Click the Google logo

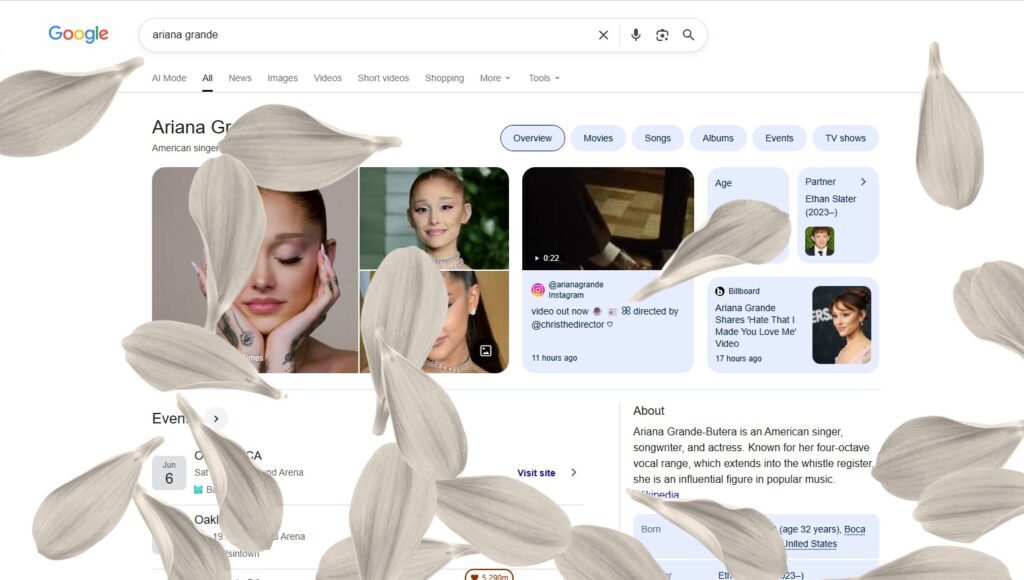78,34
